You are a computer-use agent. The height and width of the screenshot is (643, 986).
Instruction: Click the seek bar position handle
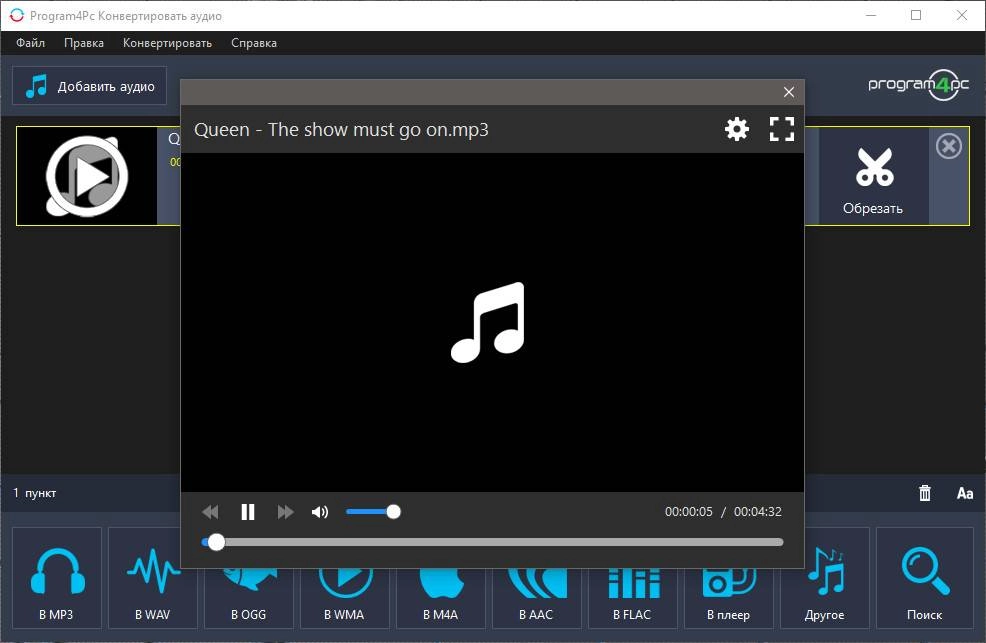216,542
